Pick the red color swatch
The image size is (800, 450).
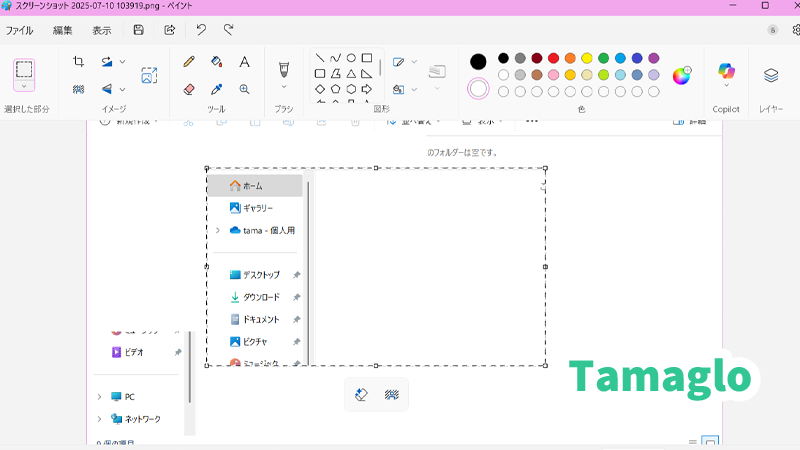click(553, 58)
